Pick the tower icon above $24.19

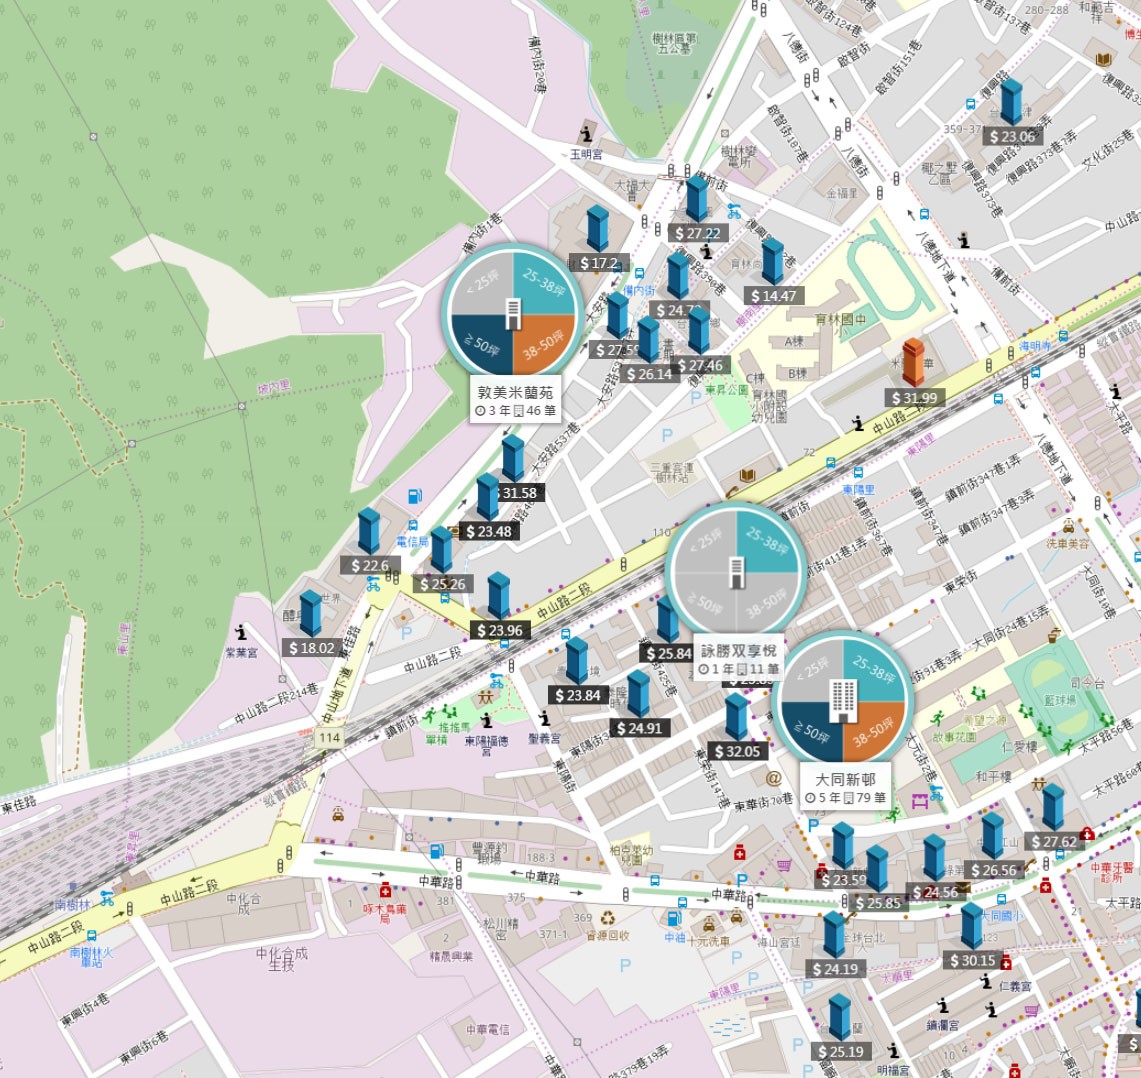pyautogui.click(x=834, y=935)
